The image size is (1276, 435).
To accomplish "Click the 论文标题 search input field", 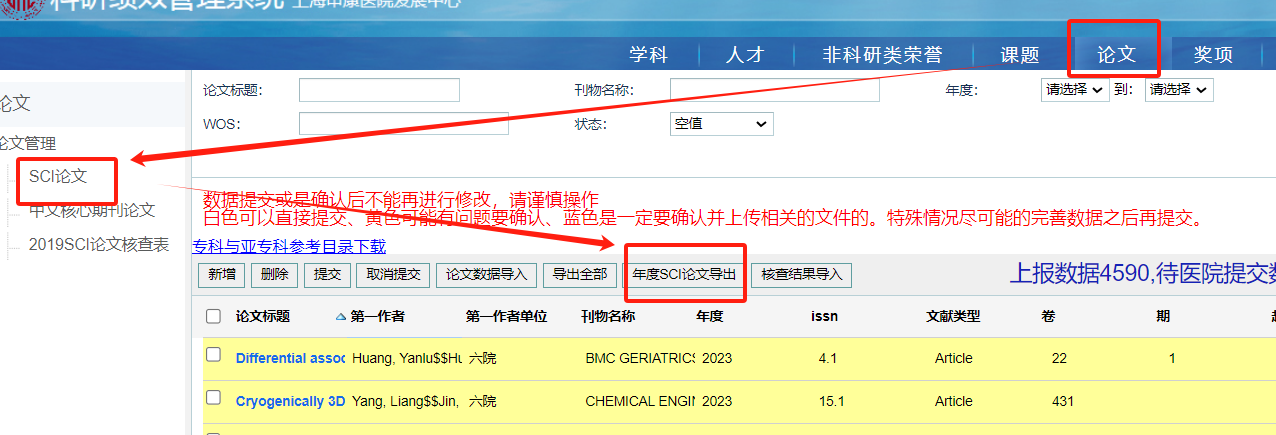I will pyautogui.click(x=379, y=90).
